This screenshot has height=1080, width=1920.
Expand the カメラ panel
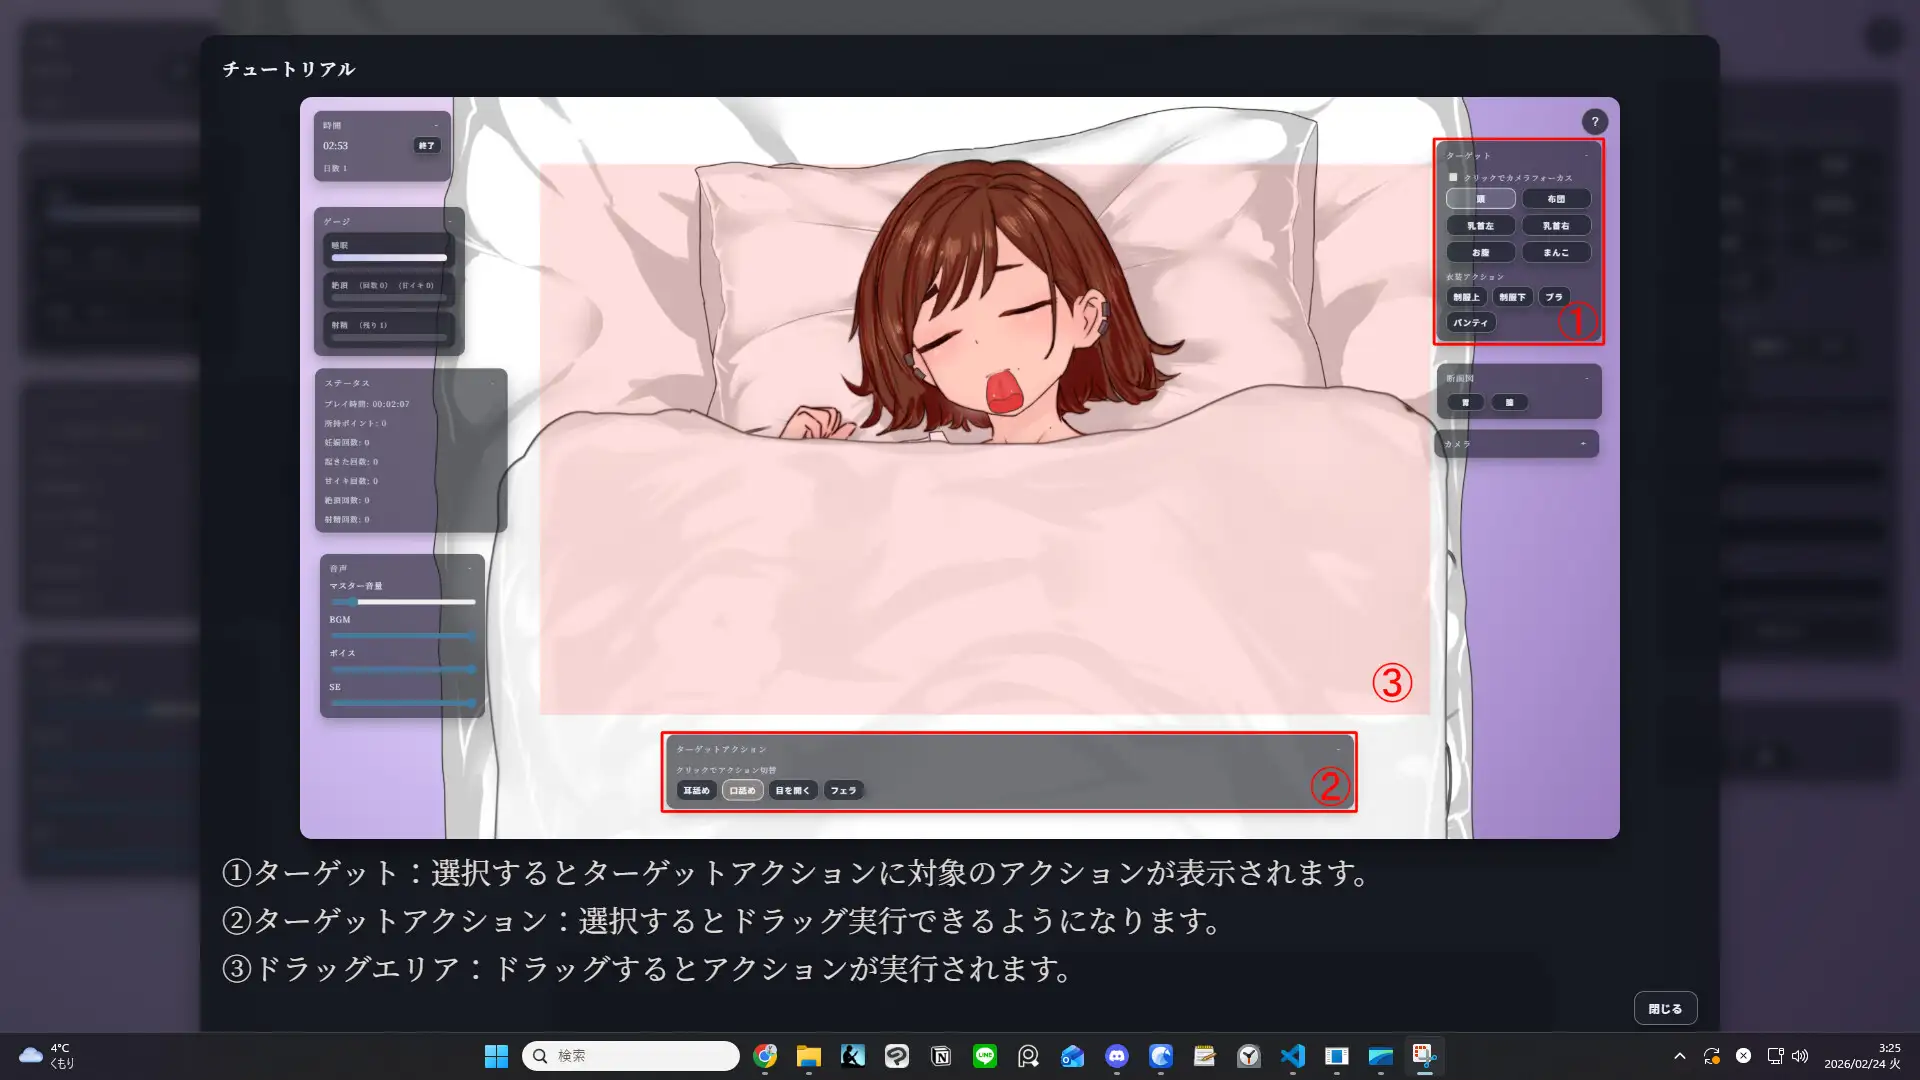(x=1583, y=443)
